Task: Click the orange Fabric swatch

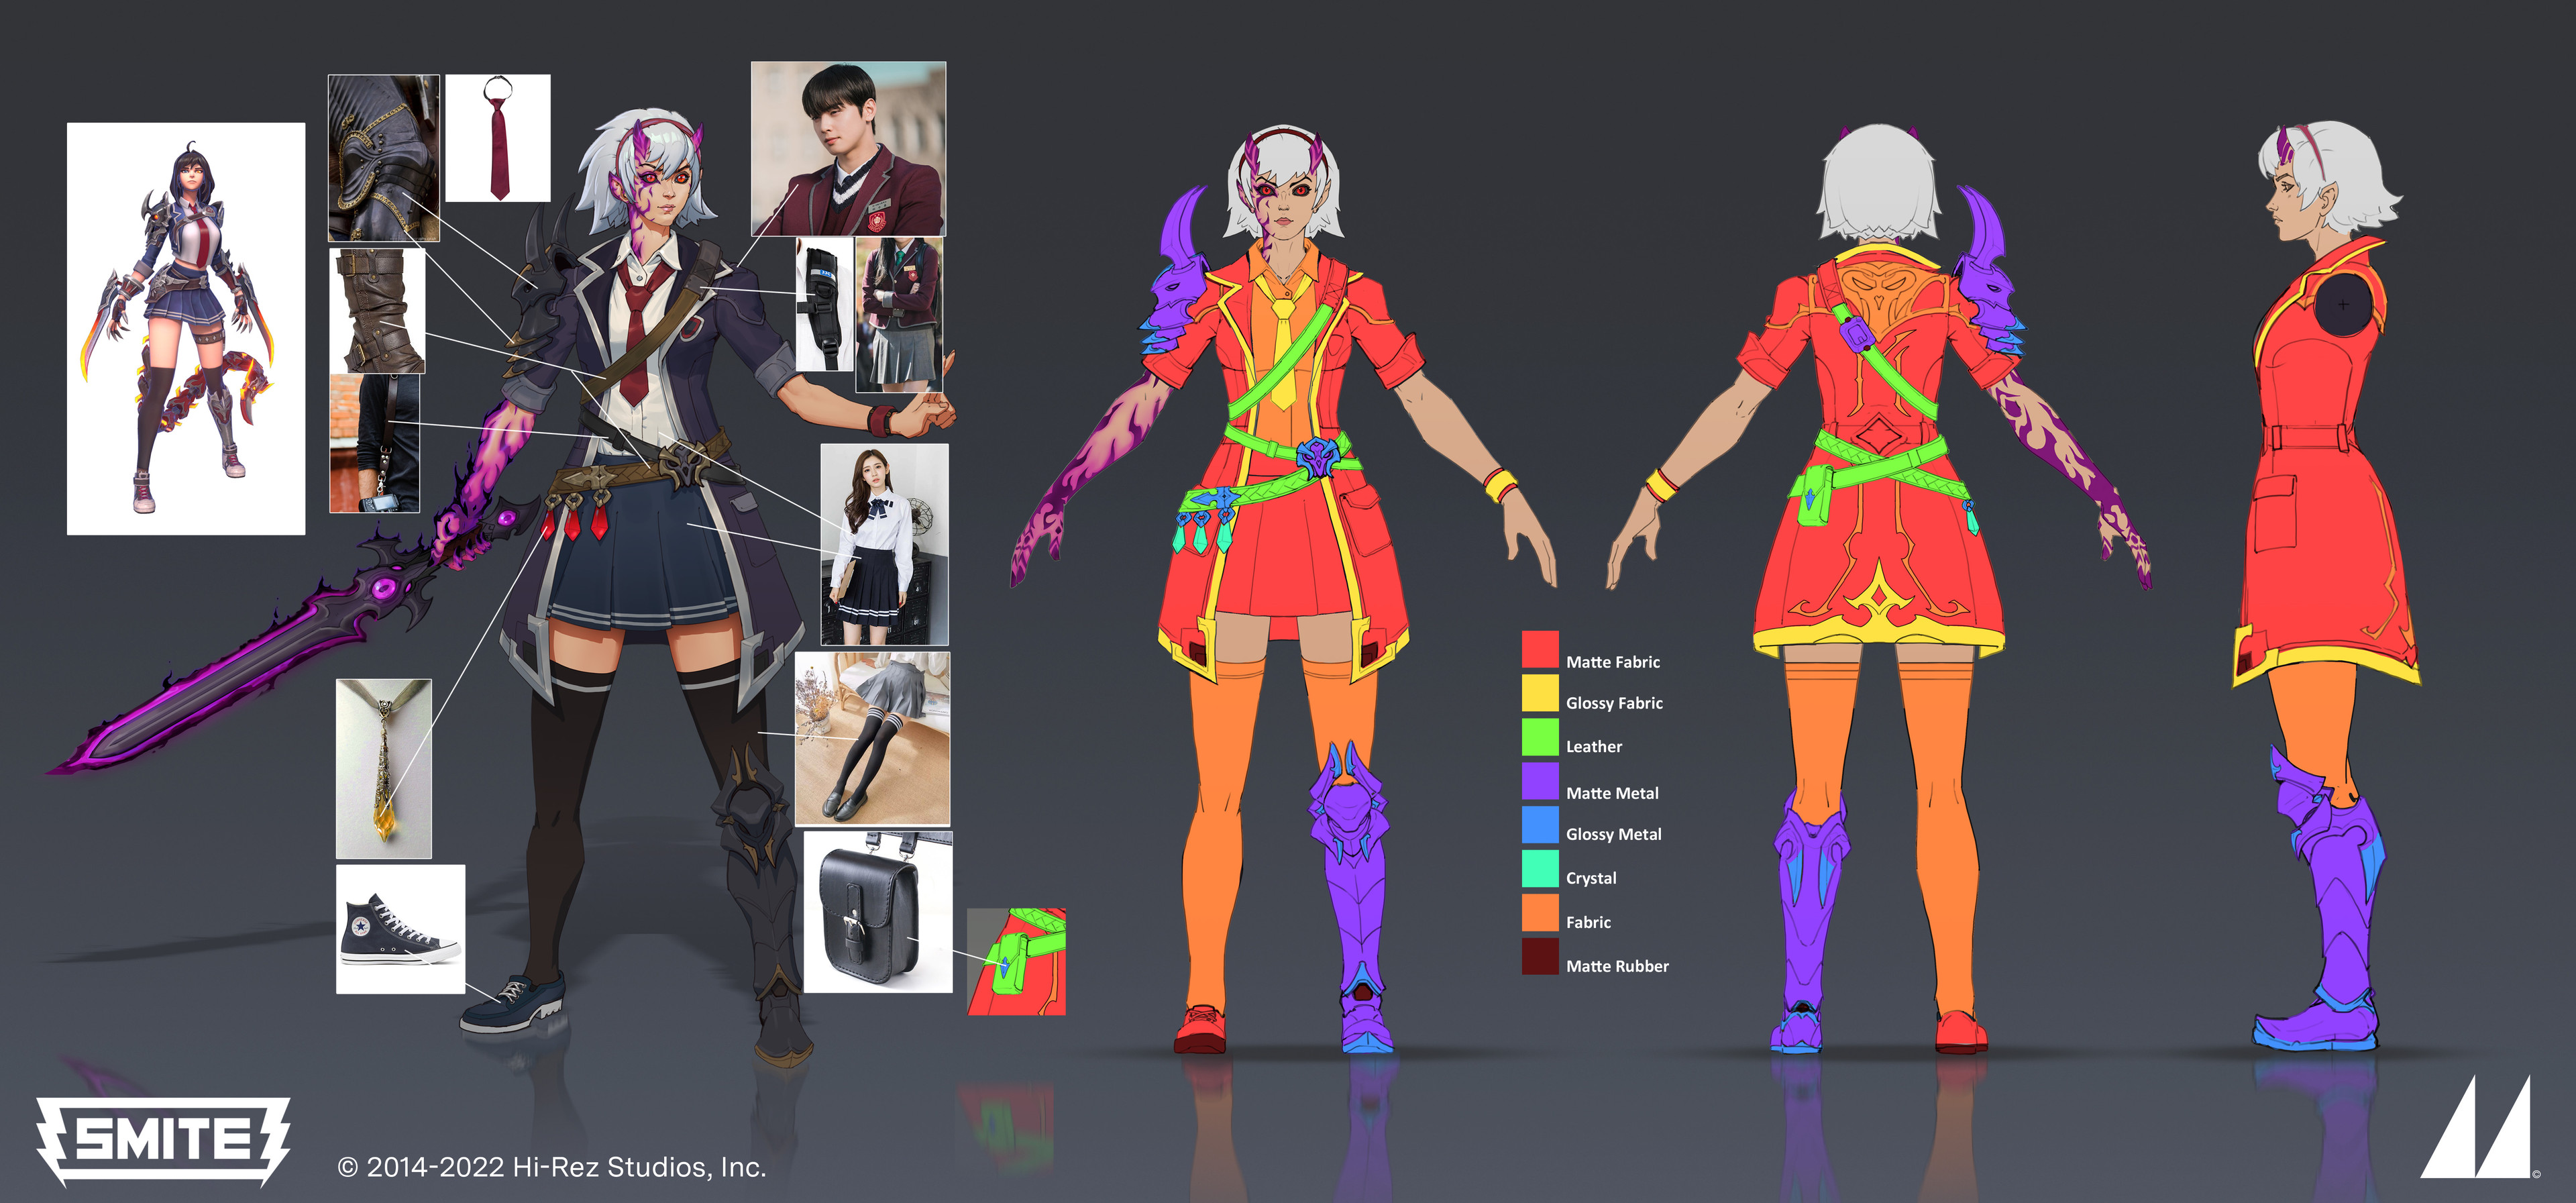Action: [x=1540, y=912]
